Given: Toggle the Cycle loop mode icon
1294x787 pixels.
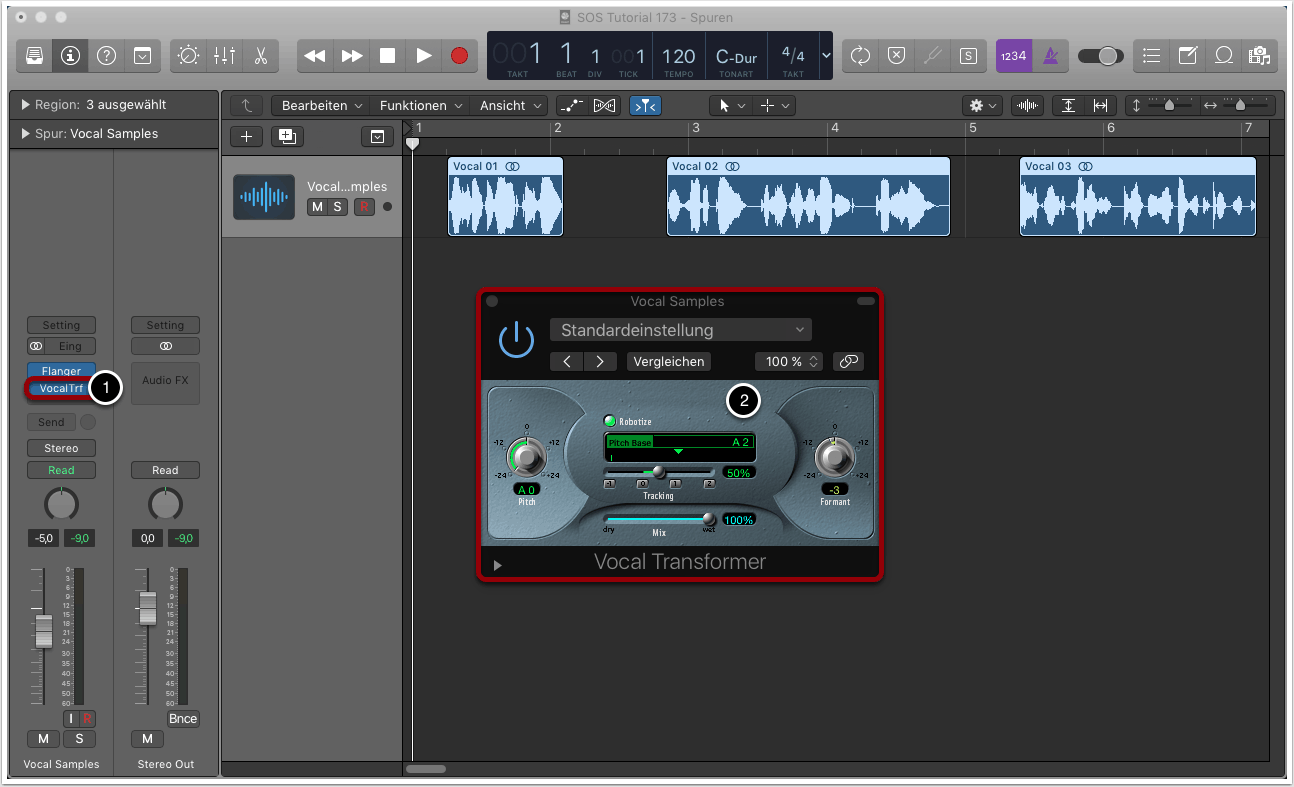Looking at the screenshot, I should (x=860, y=56).
